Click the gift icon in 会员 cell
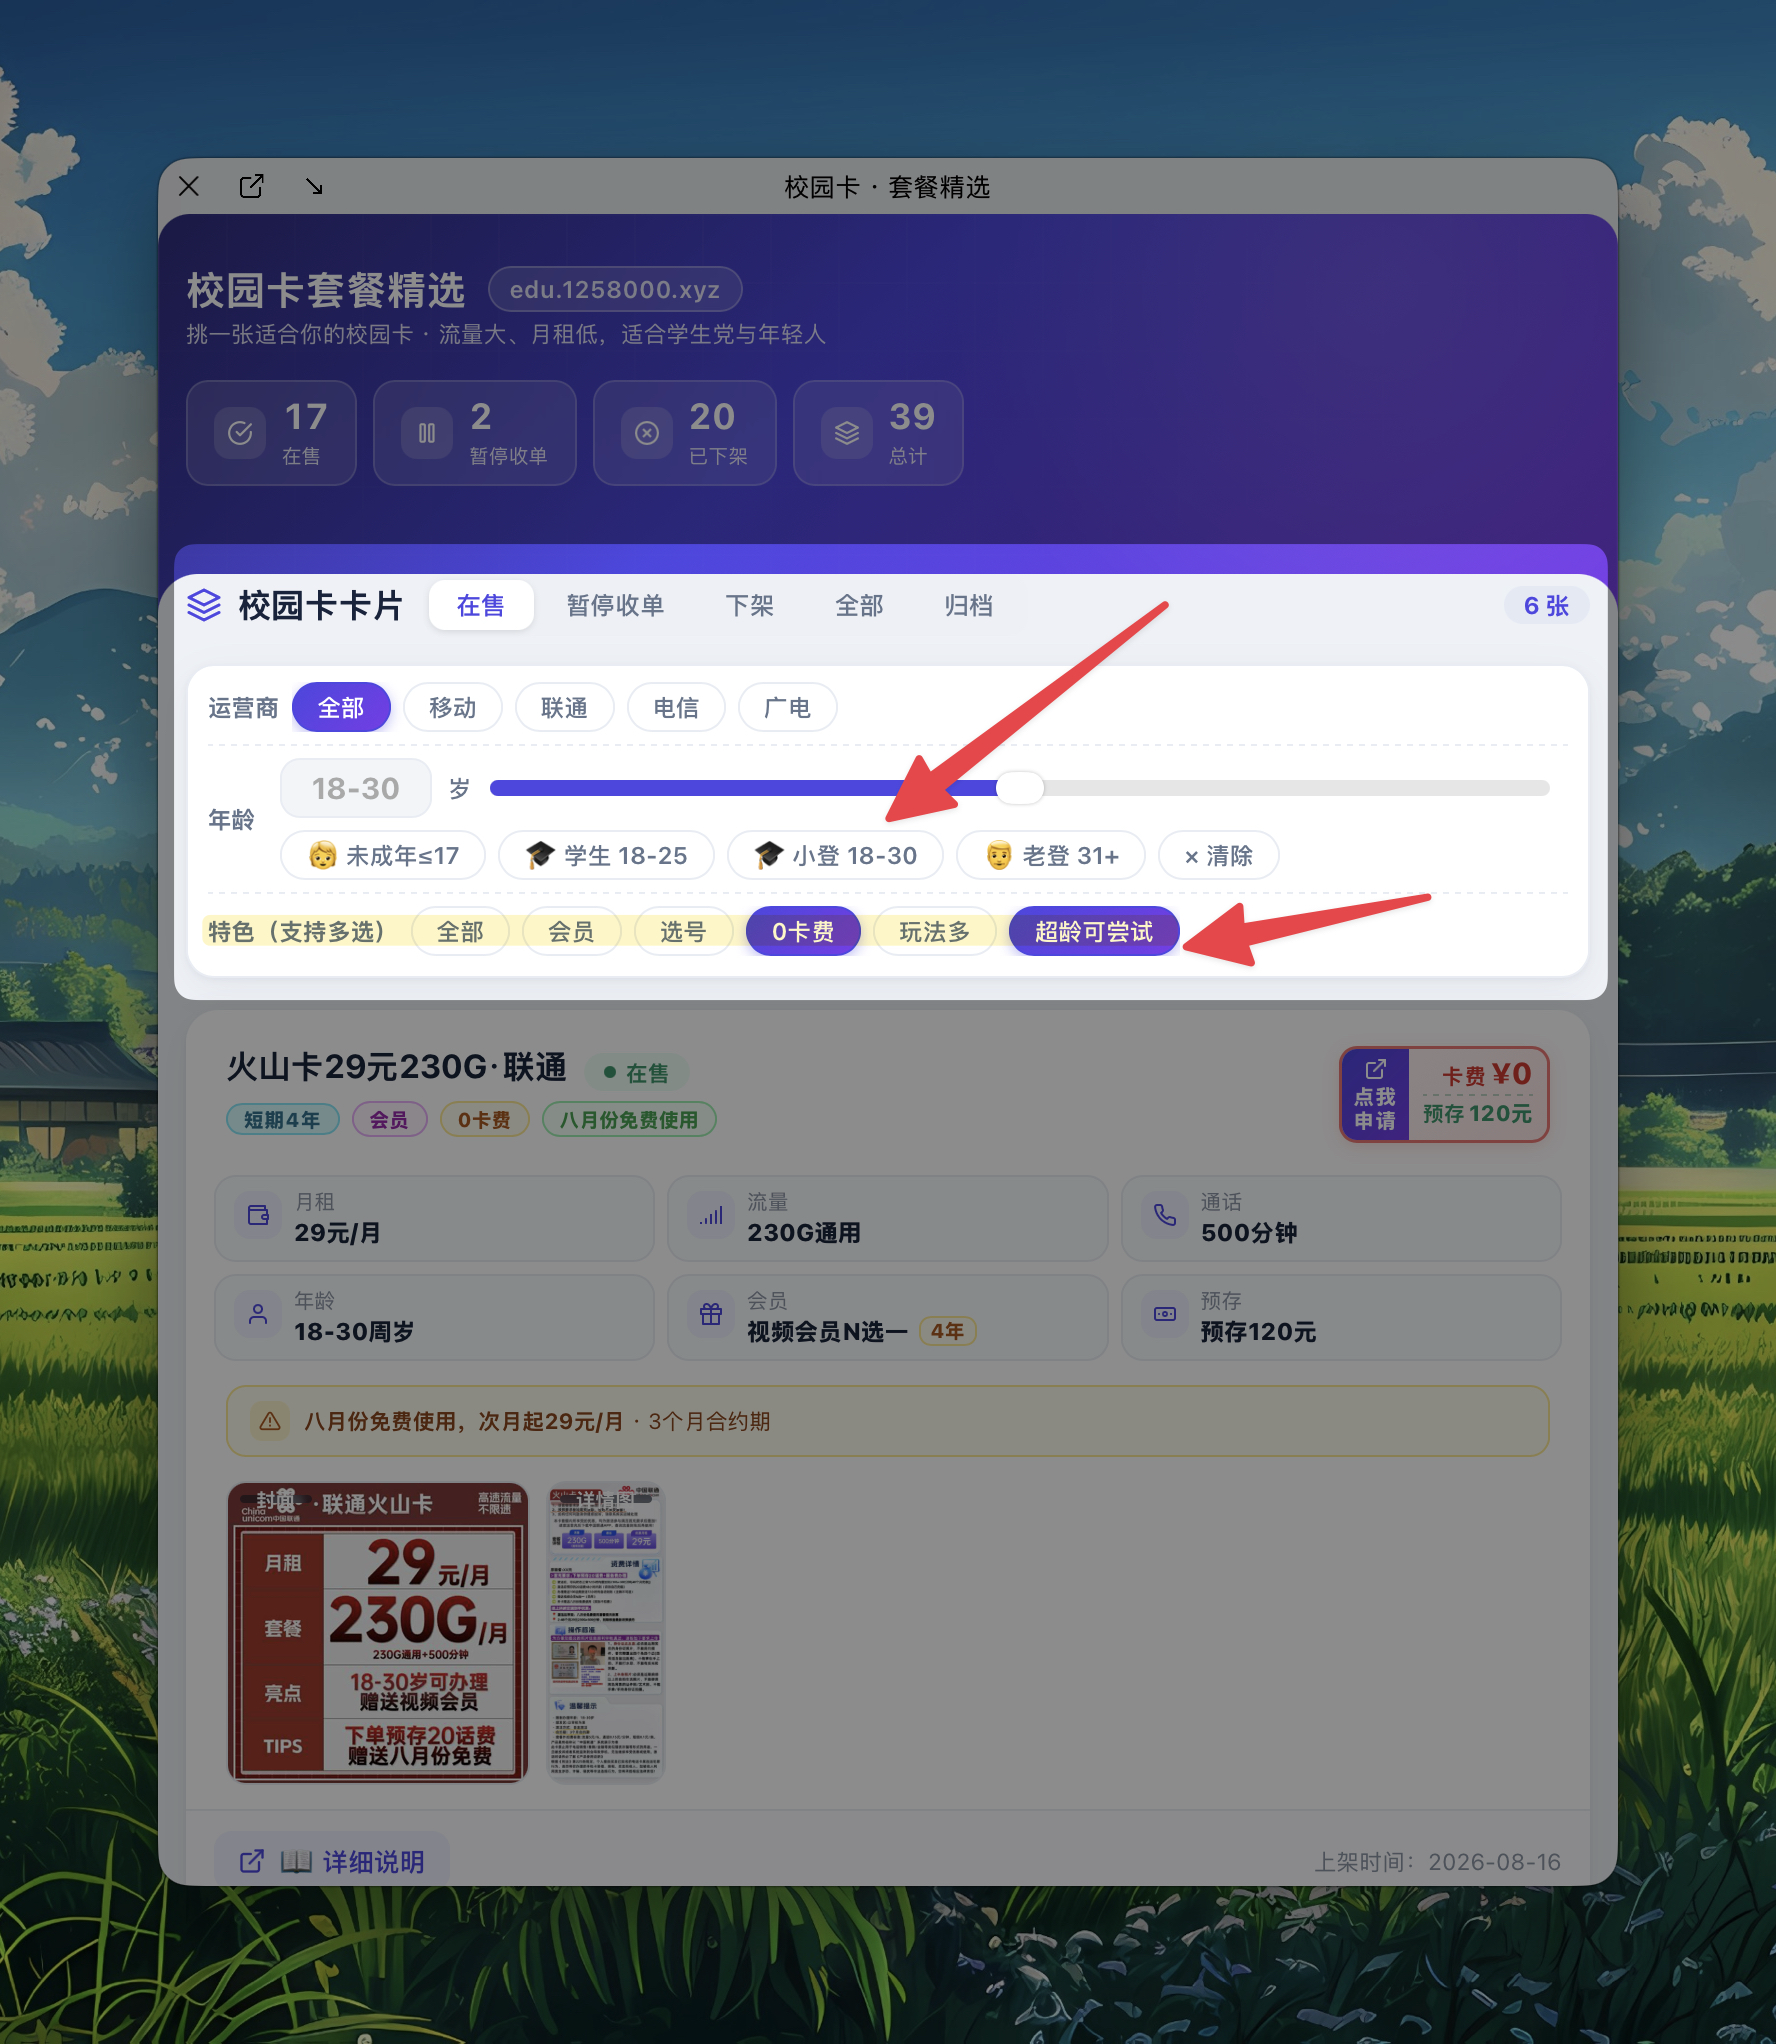Image resolution: width=1776 pixels, height=2044 pixels. pos(711,1314)
